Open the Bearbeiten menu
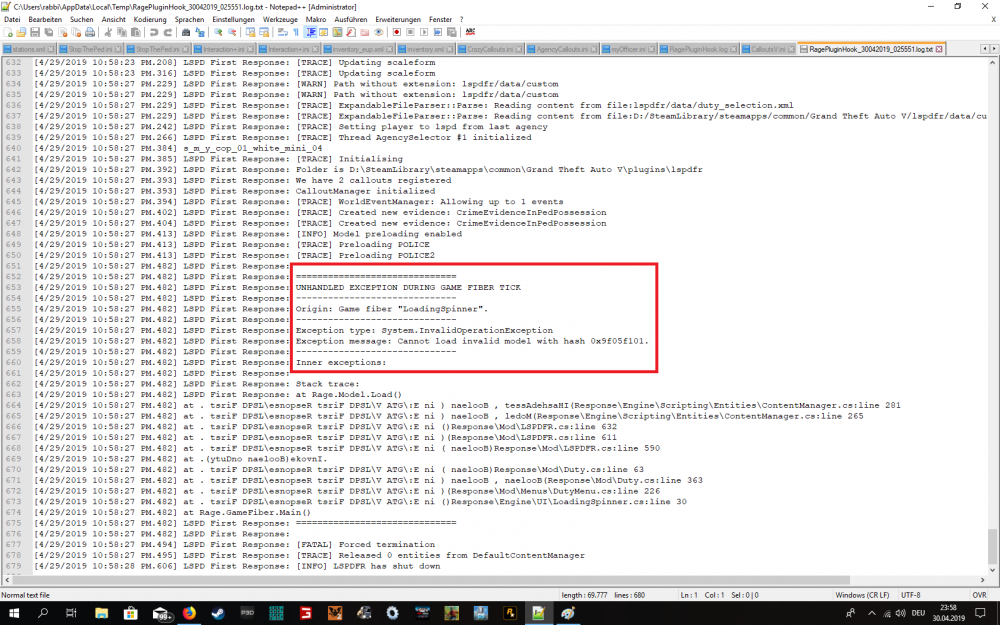 click(45, 20)
